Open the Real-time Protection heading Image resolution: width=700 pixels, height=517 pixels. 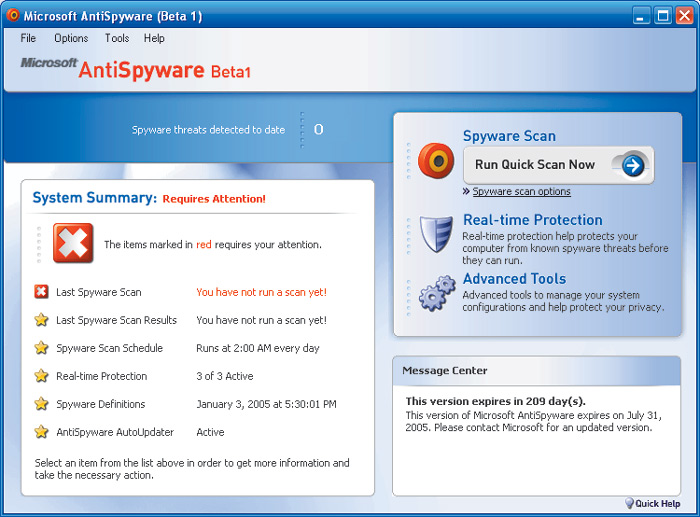point(533,220)
